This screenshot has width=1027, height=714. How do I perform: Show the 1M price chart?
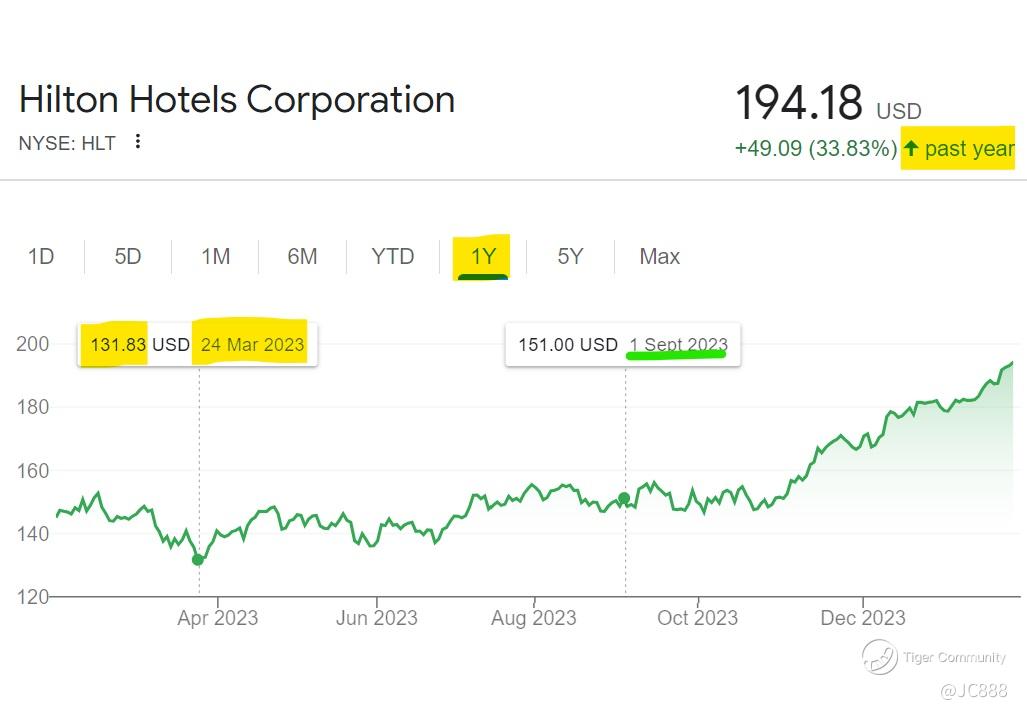tap(215, 257)
